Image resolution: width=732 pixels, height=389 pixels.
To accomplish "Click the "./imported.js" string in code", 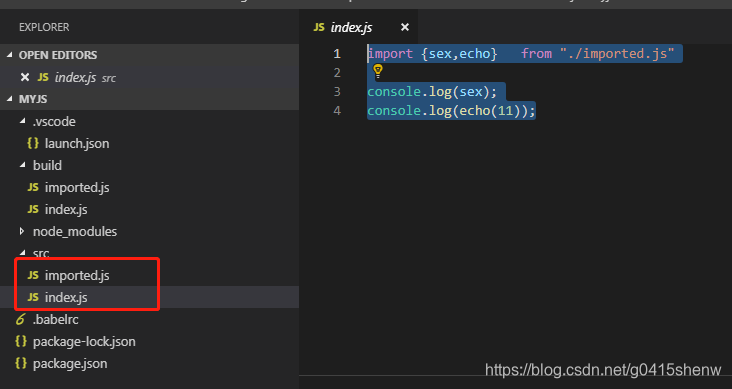I will pos(617,54).
